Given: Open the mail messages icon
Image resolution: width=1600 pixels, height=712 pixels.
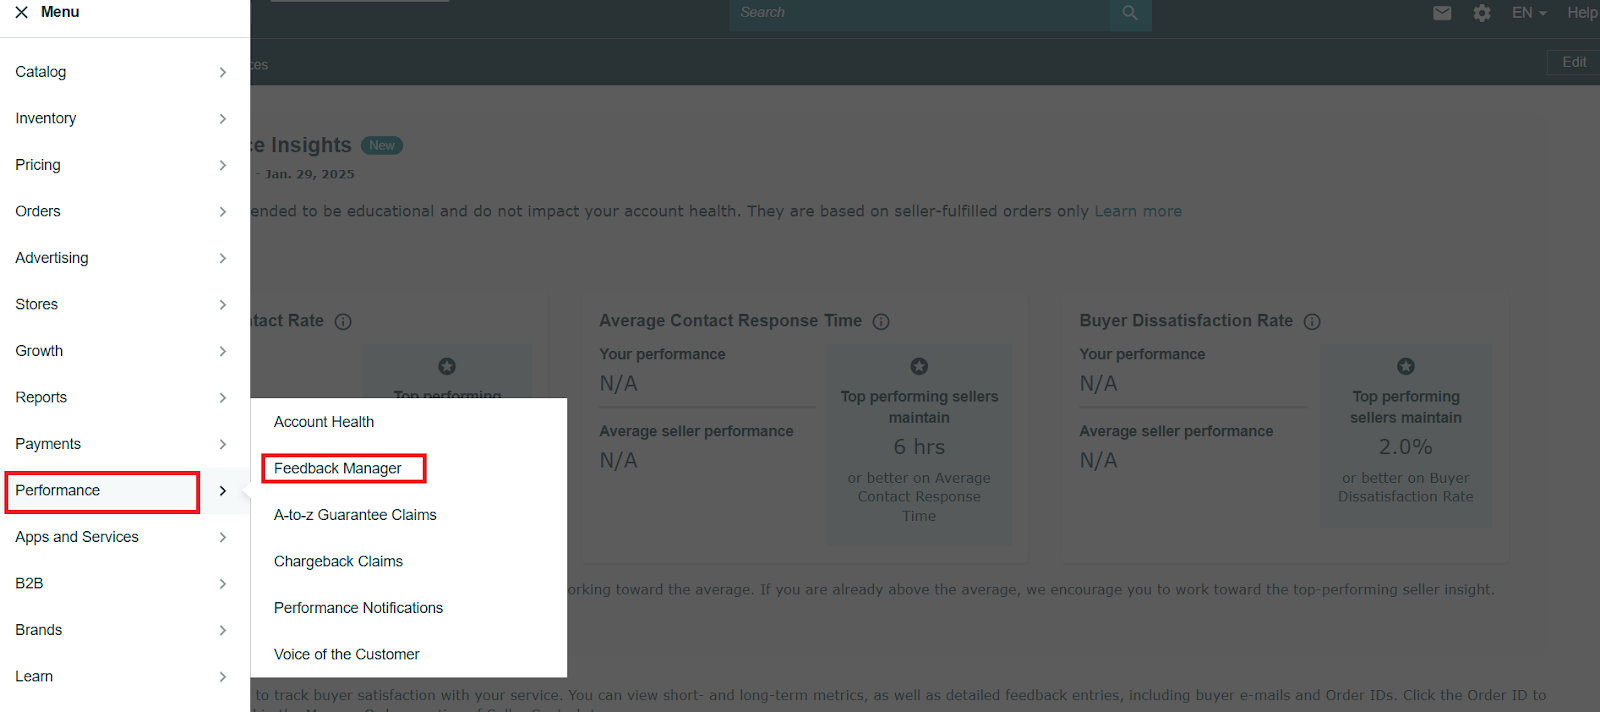Looking at the screenshot, I should (1442, 13).
